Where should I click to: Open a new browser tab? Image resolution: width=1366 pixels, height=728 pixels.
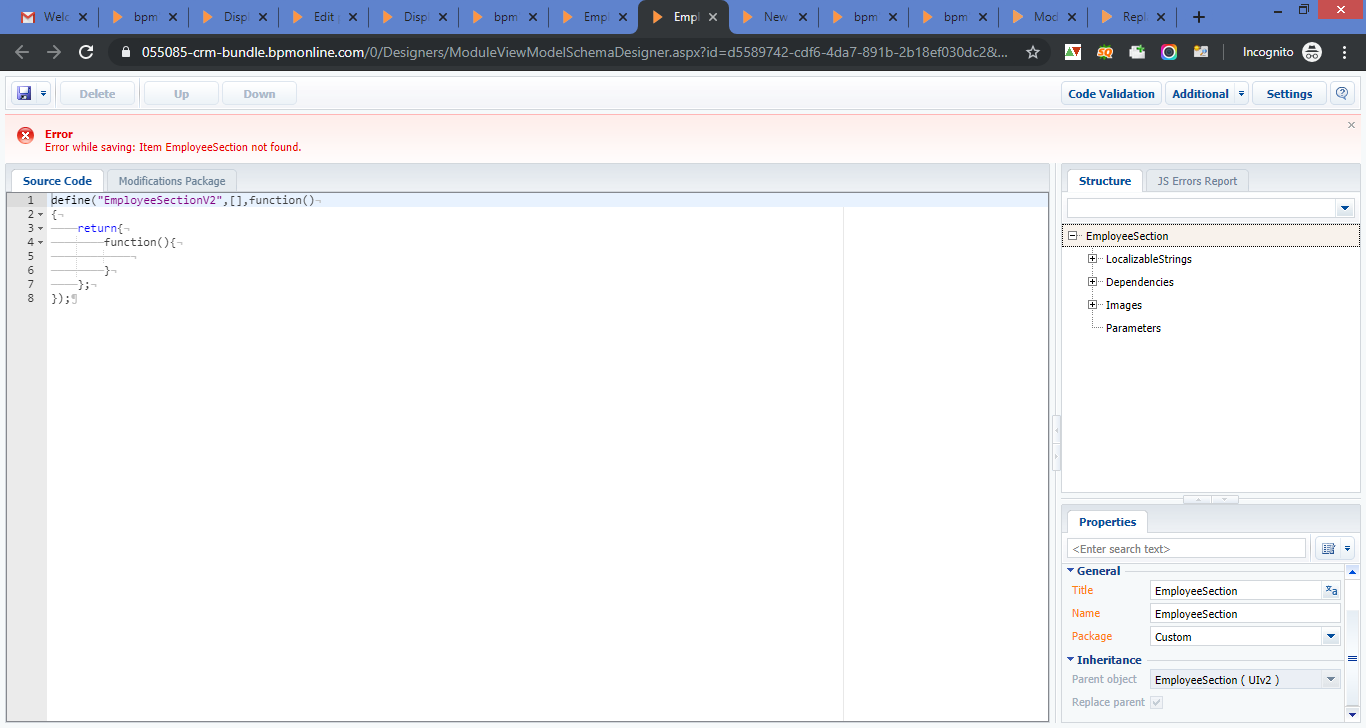[1199, 17]
